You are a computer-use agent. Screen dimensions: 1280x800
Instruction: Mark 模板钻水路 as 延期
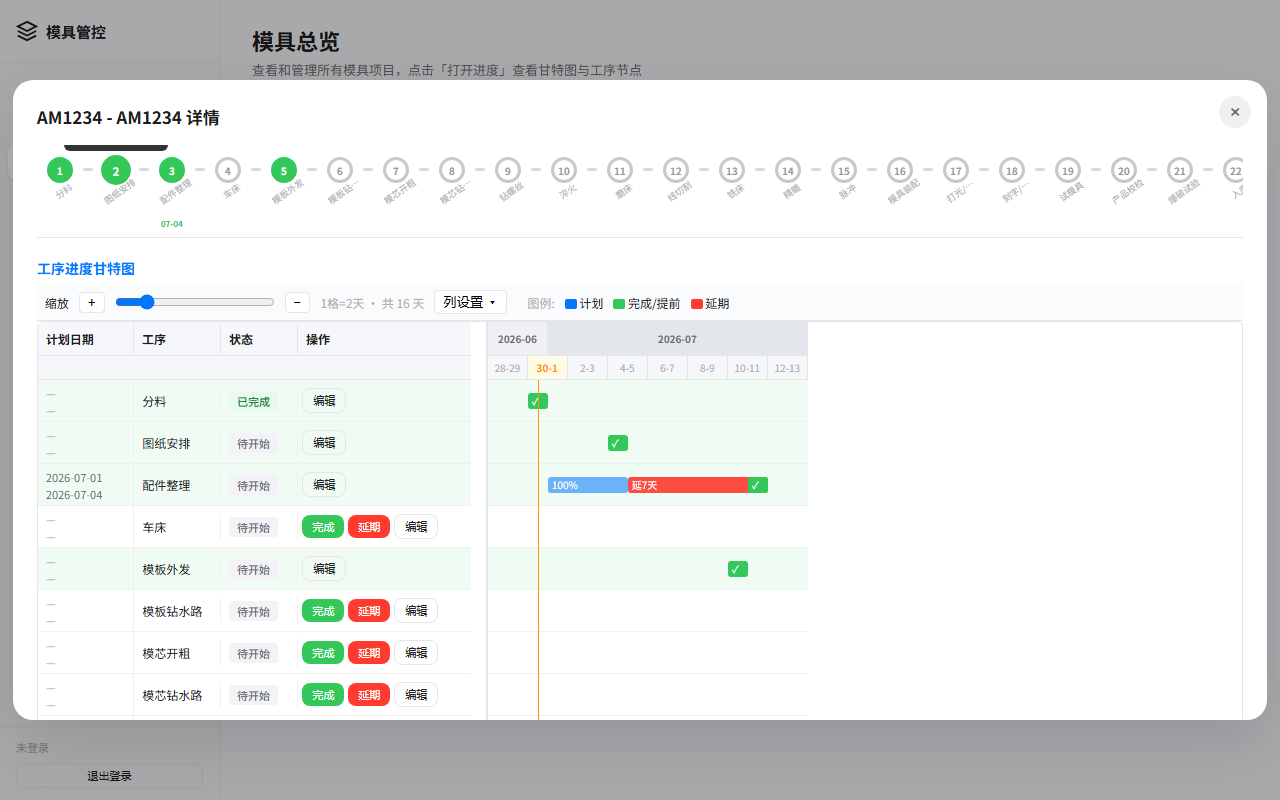click(x=369, y=611)
